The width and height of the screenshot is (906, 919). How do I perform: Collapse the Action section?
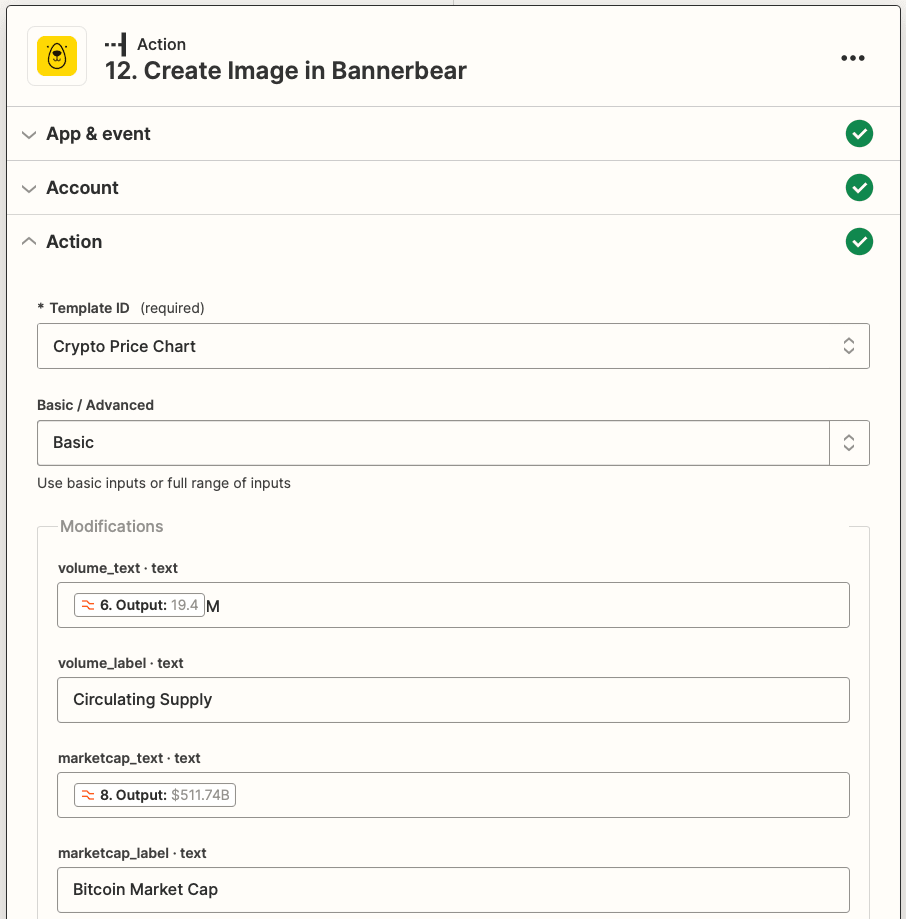coord(29,241)
